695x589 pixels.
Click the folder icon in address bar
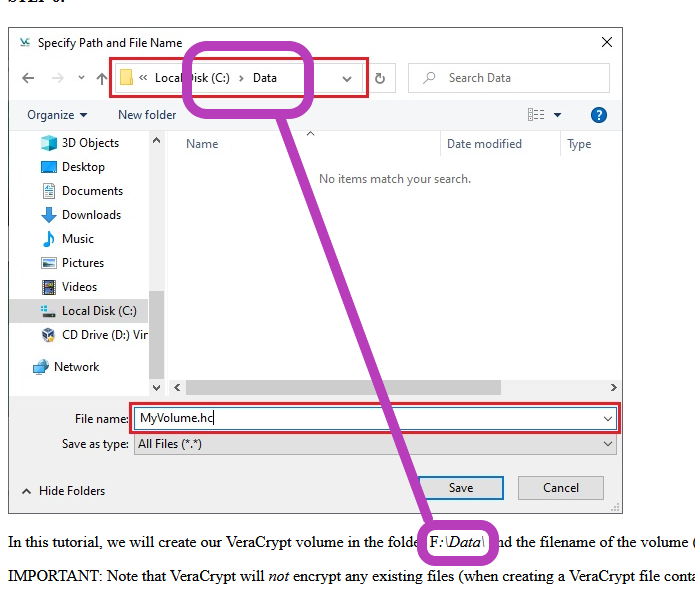127,77
